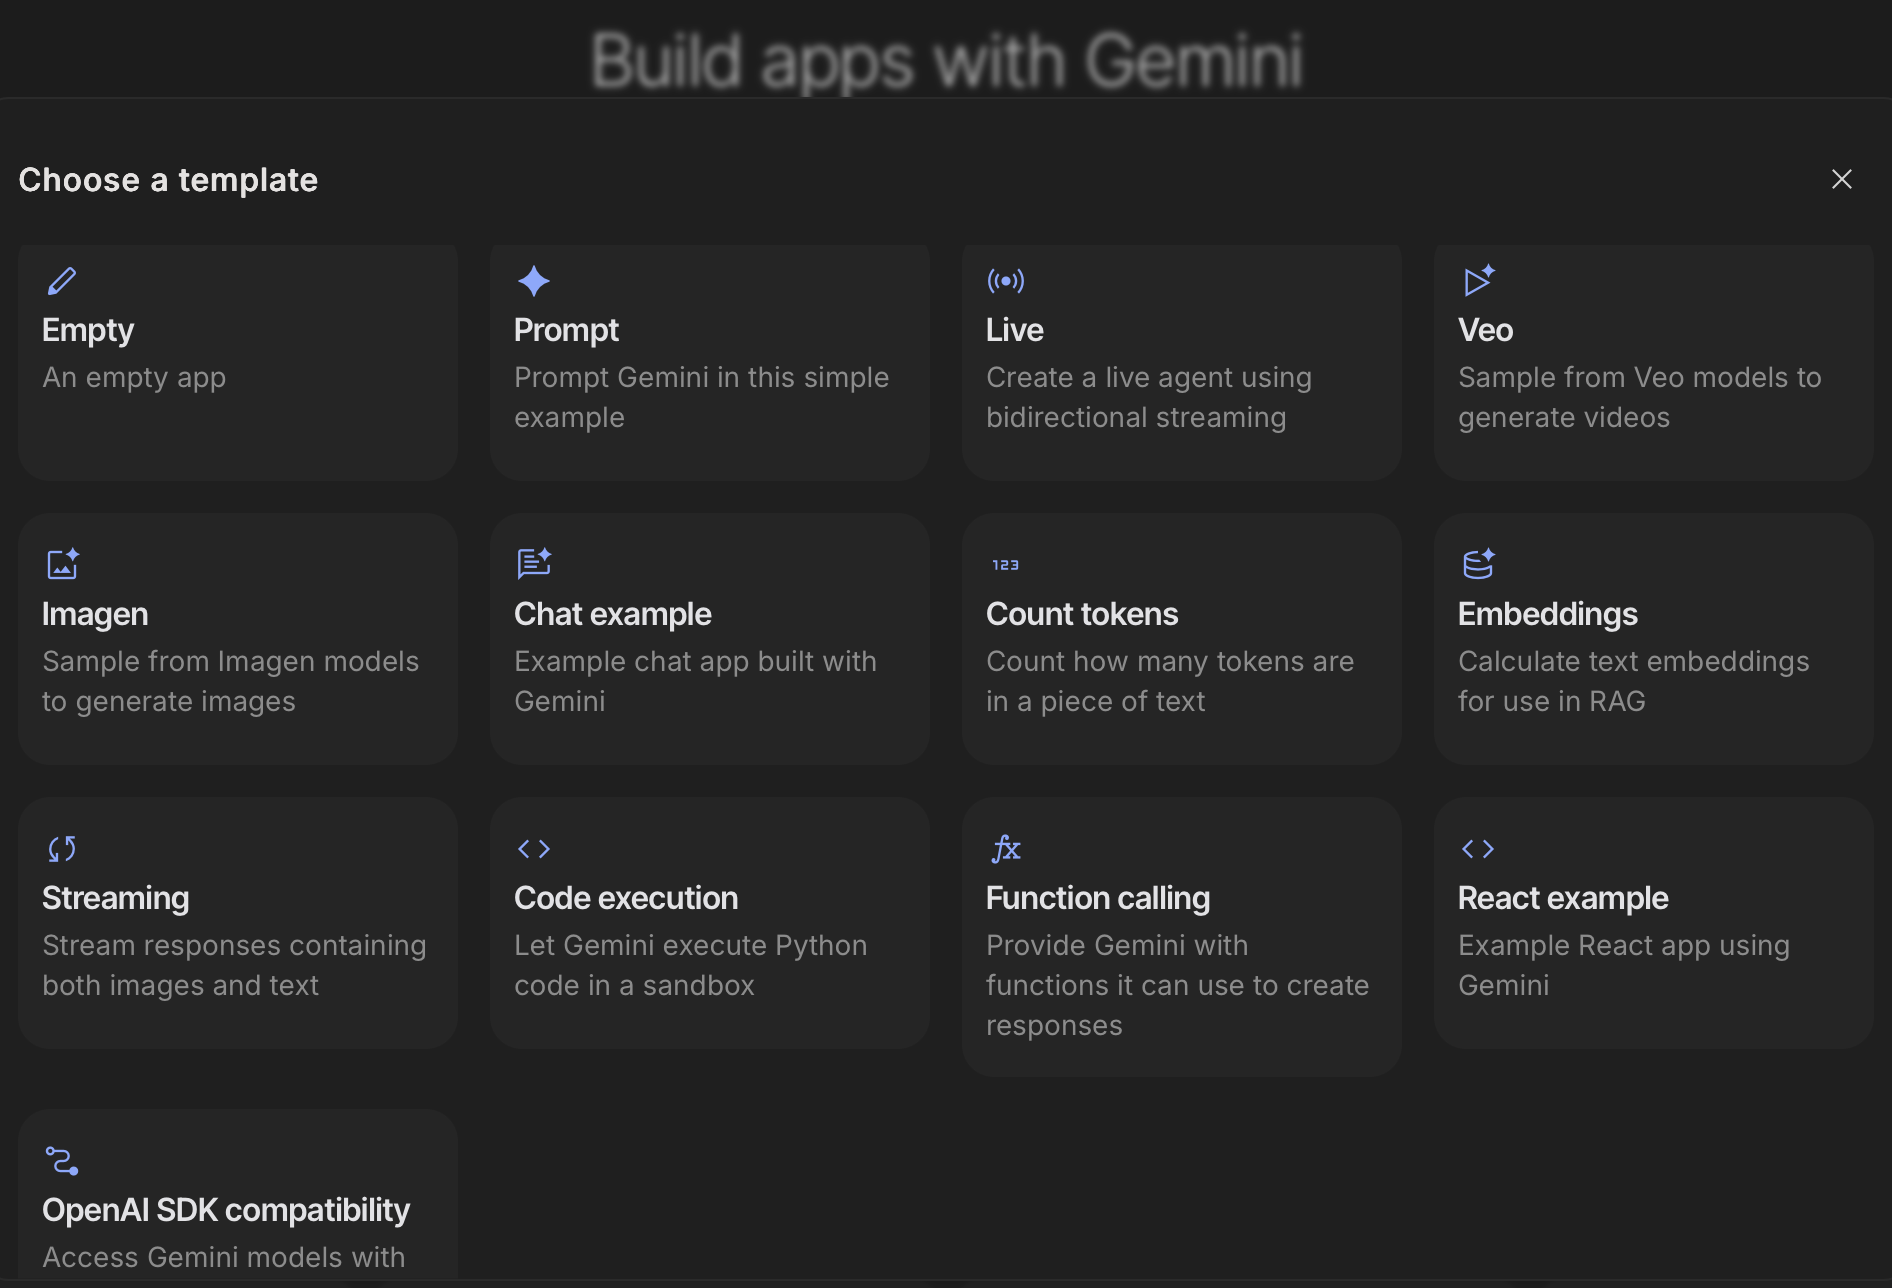The width and height of the screenshot is (1892, 1288).
Task: Click the Embeddings database icon
Action: pos(1479,564)
